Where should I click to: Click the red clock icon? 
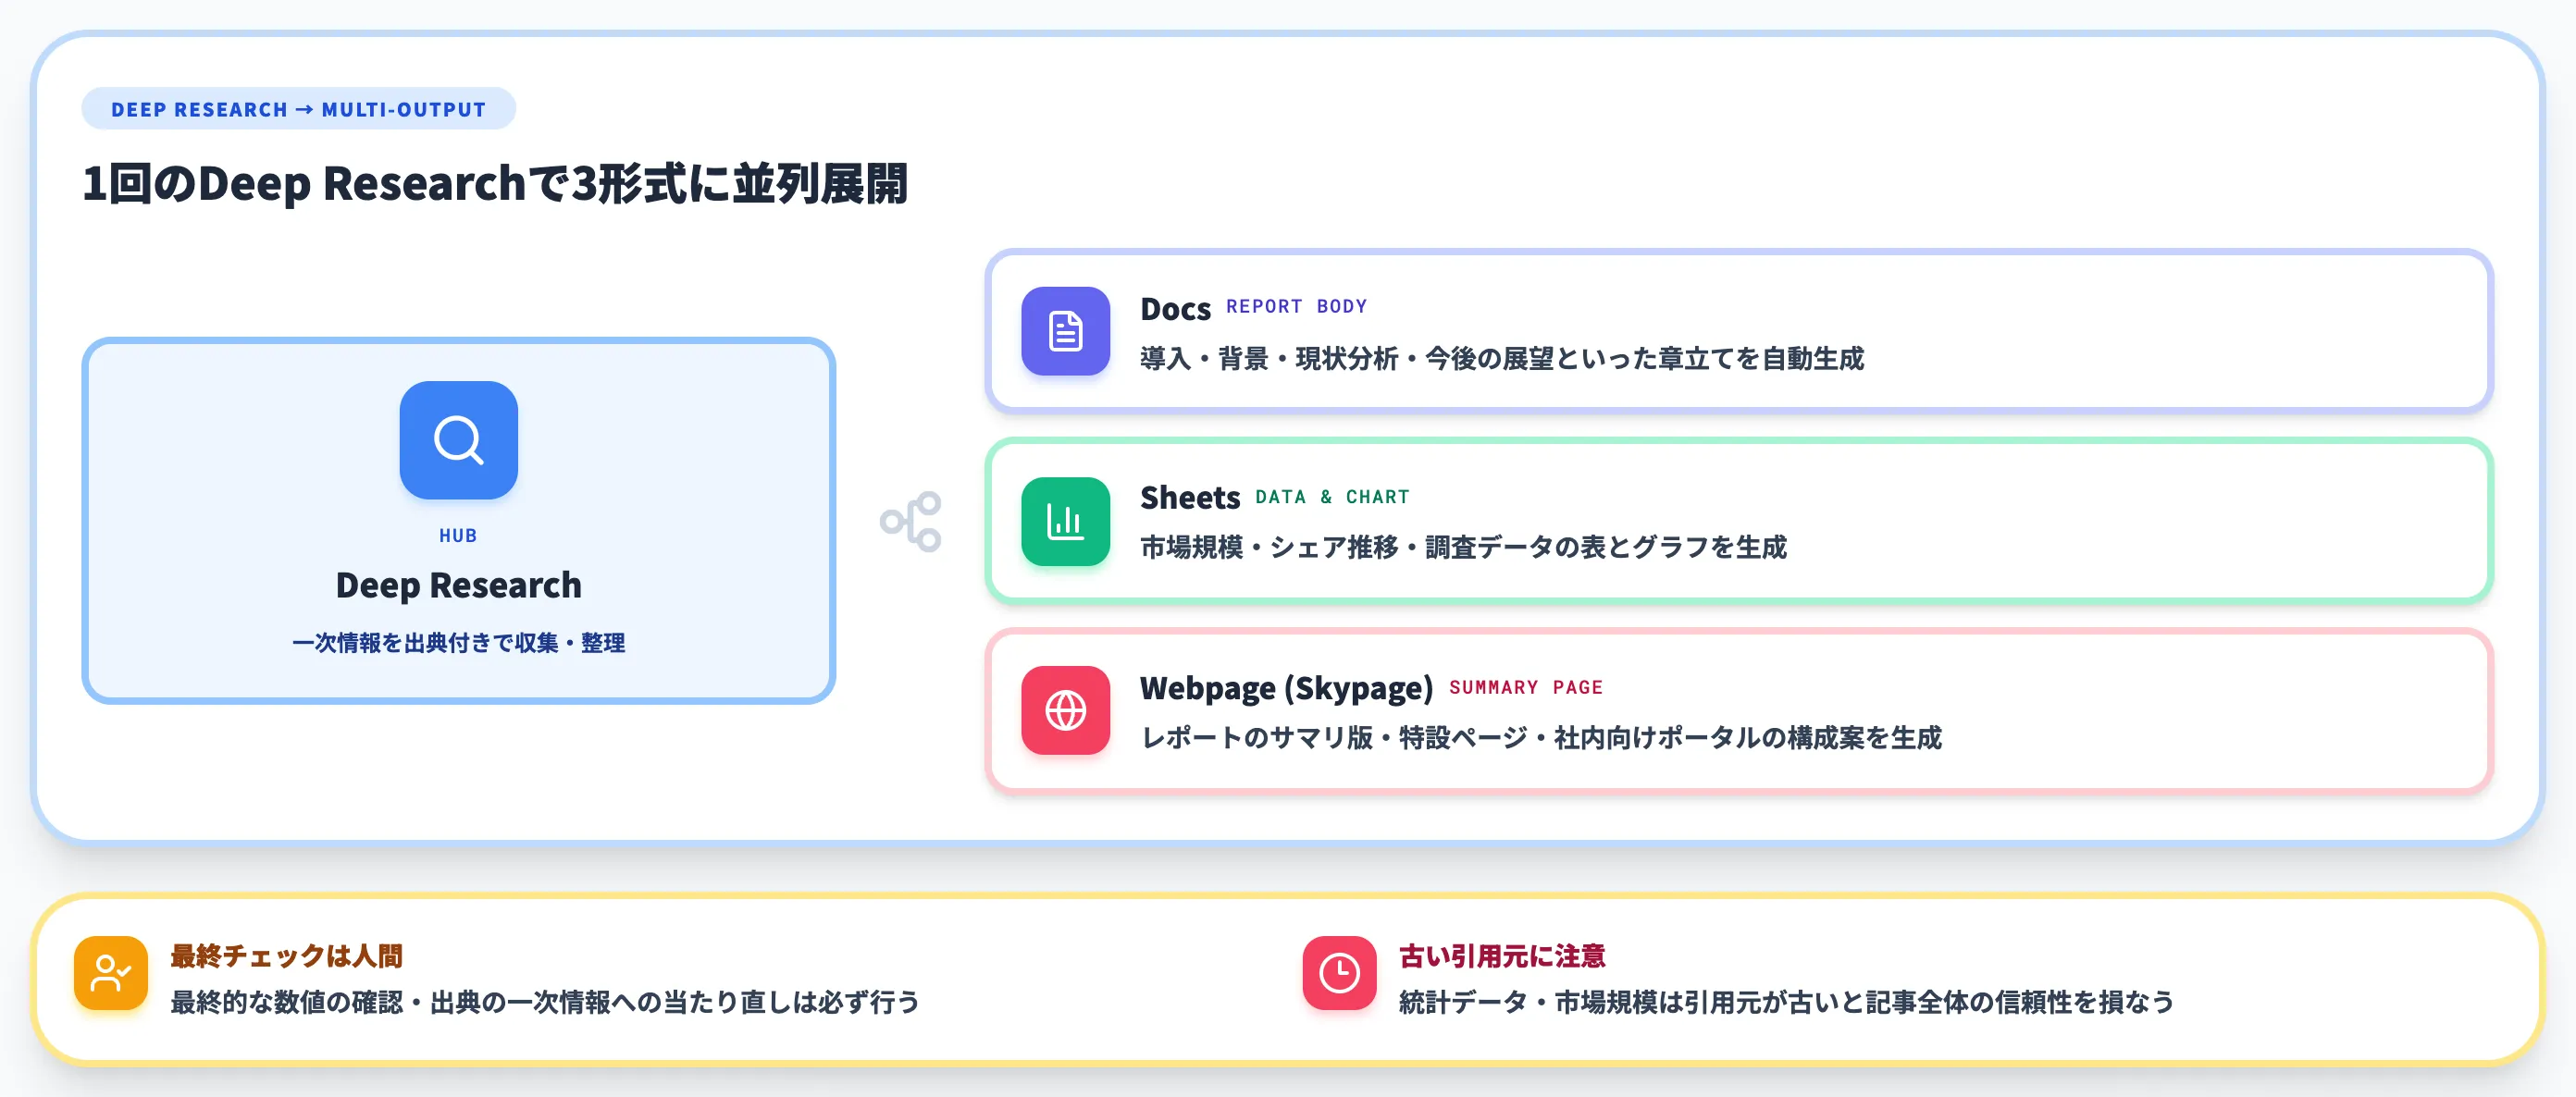pyautogui.click(x=1339, y=973)
